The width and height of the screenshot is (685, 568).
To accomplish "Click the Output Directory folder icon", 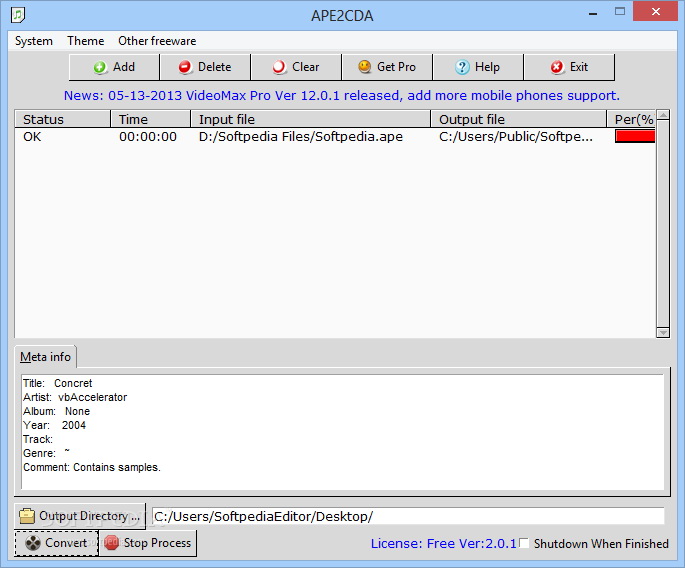I will coord(27,516).
